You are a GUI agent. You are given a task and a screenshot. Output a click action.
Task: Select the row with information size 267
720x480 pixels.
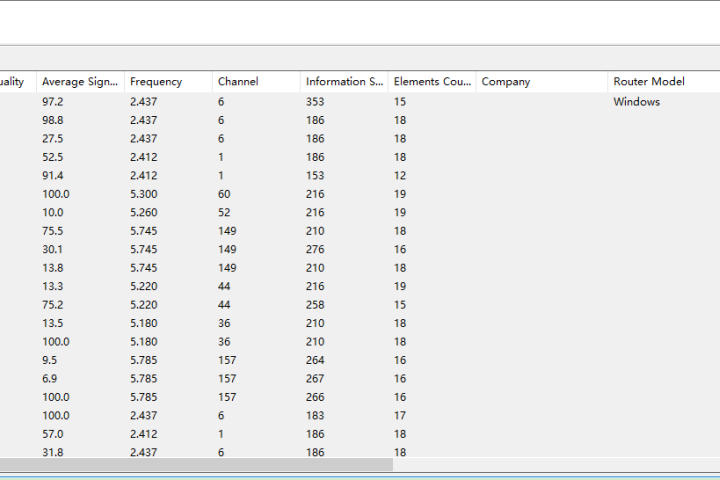point(360,378)
